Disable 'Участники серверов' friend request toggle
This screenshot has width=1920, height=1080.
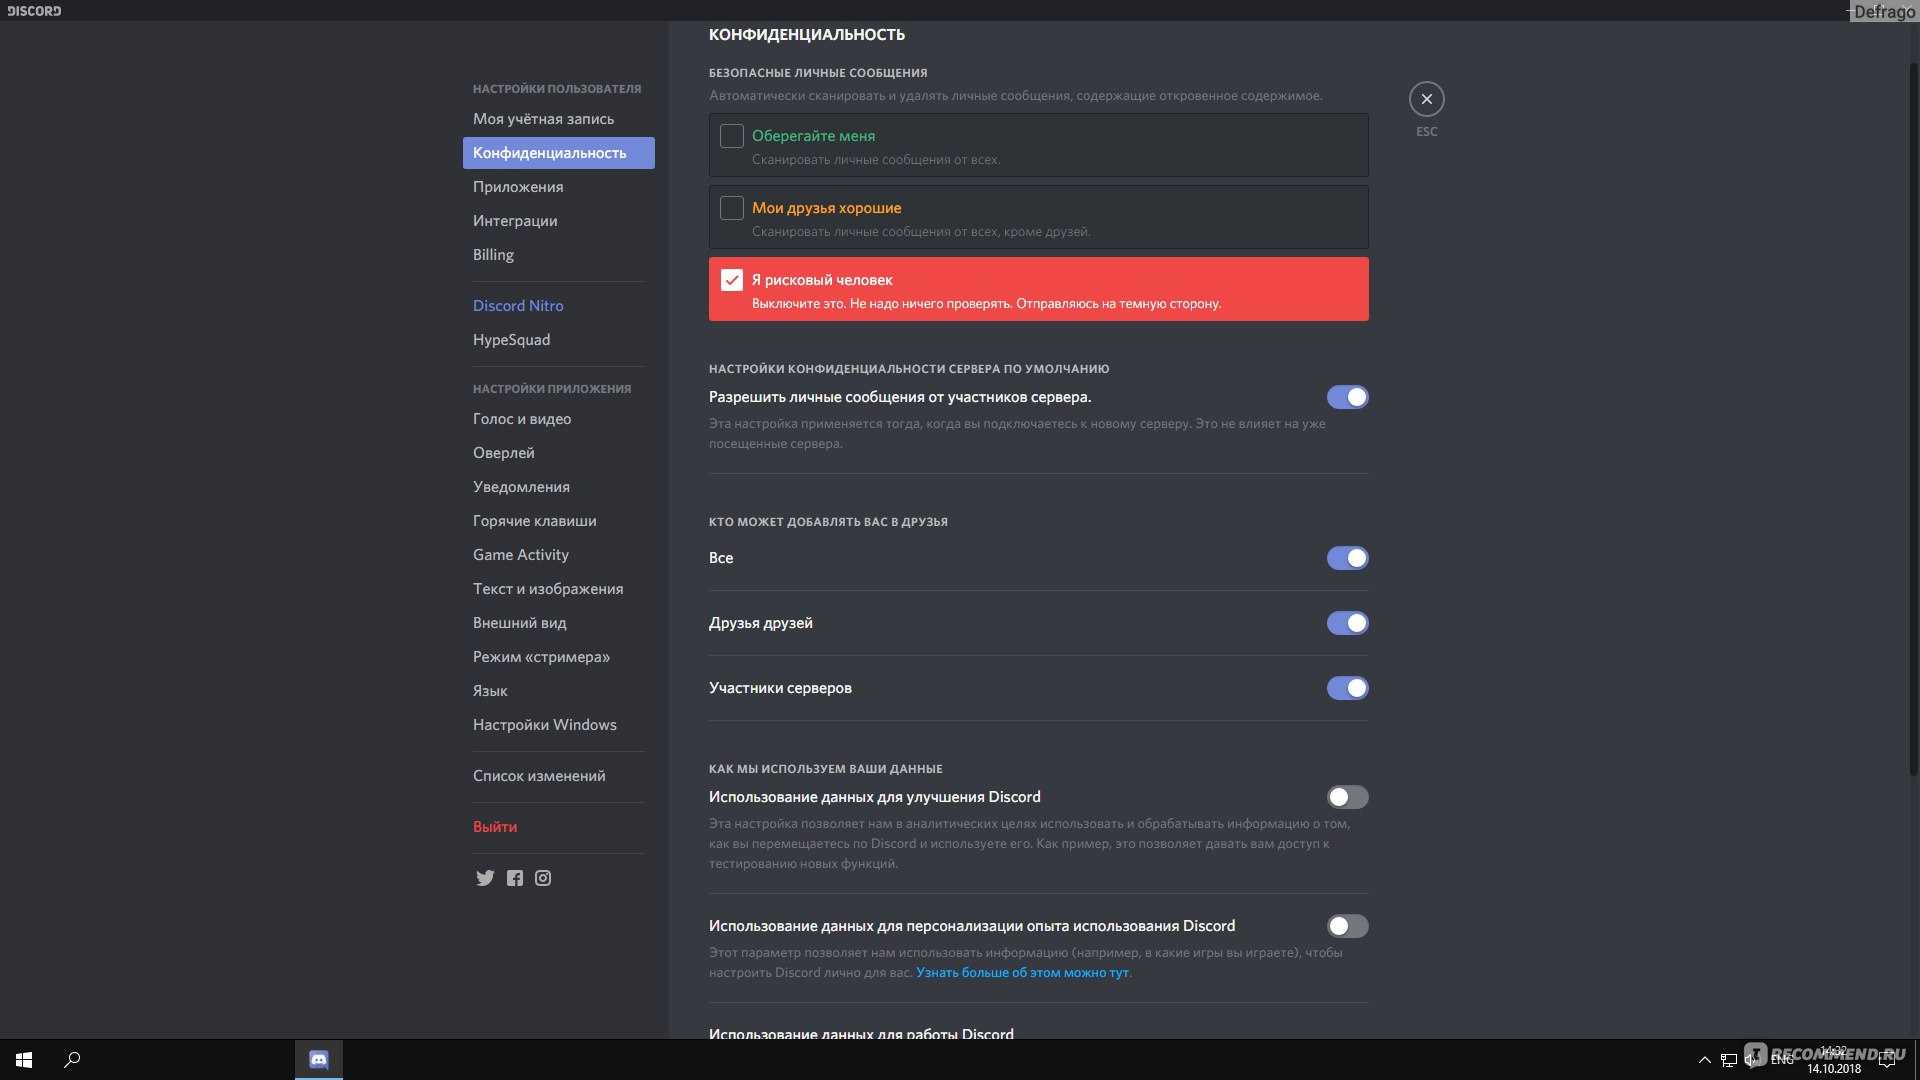click(x=1348, y=687)
